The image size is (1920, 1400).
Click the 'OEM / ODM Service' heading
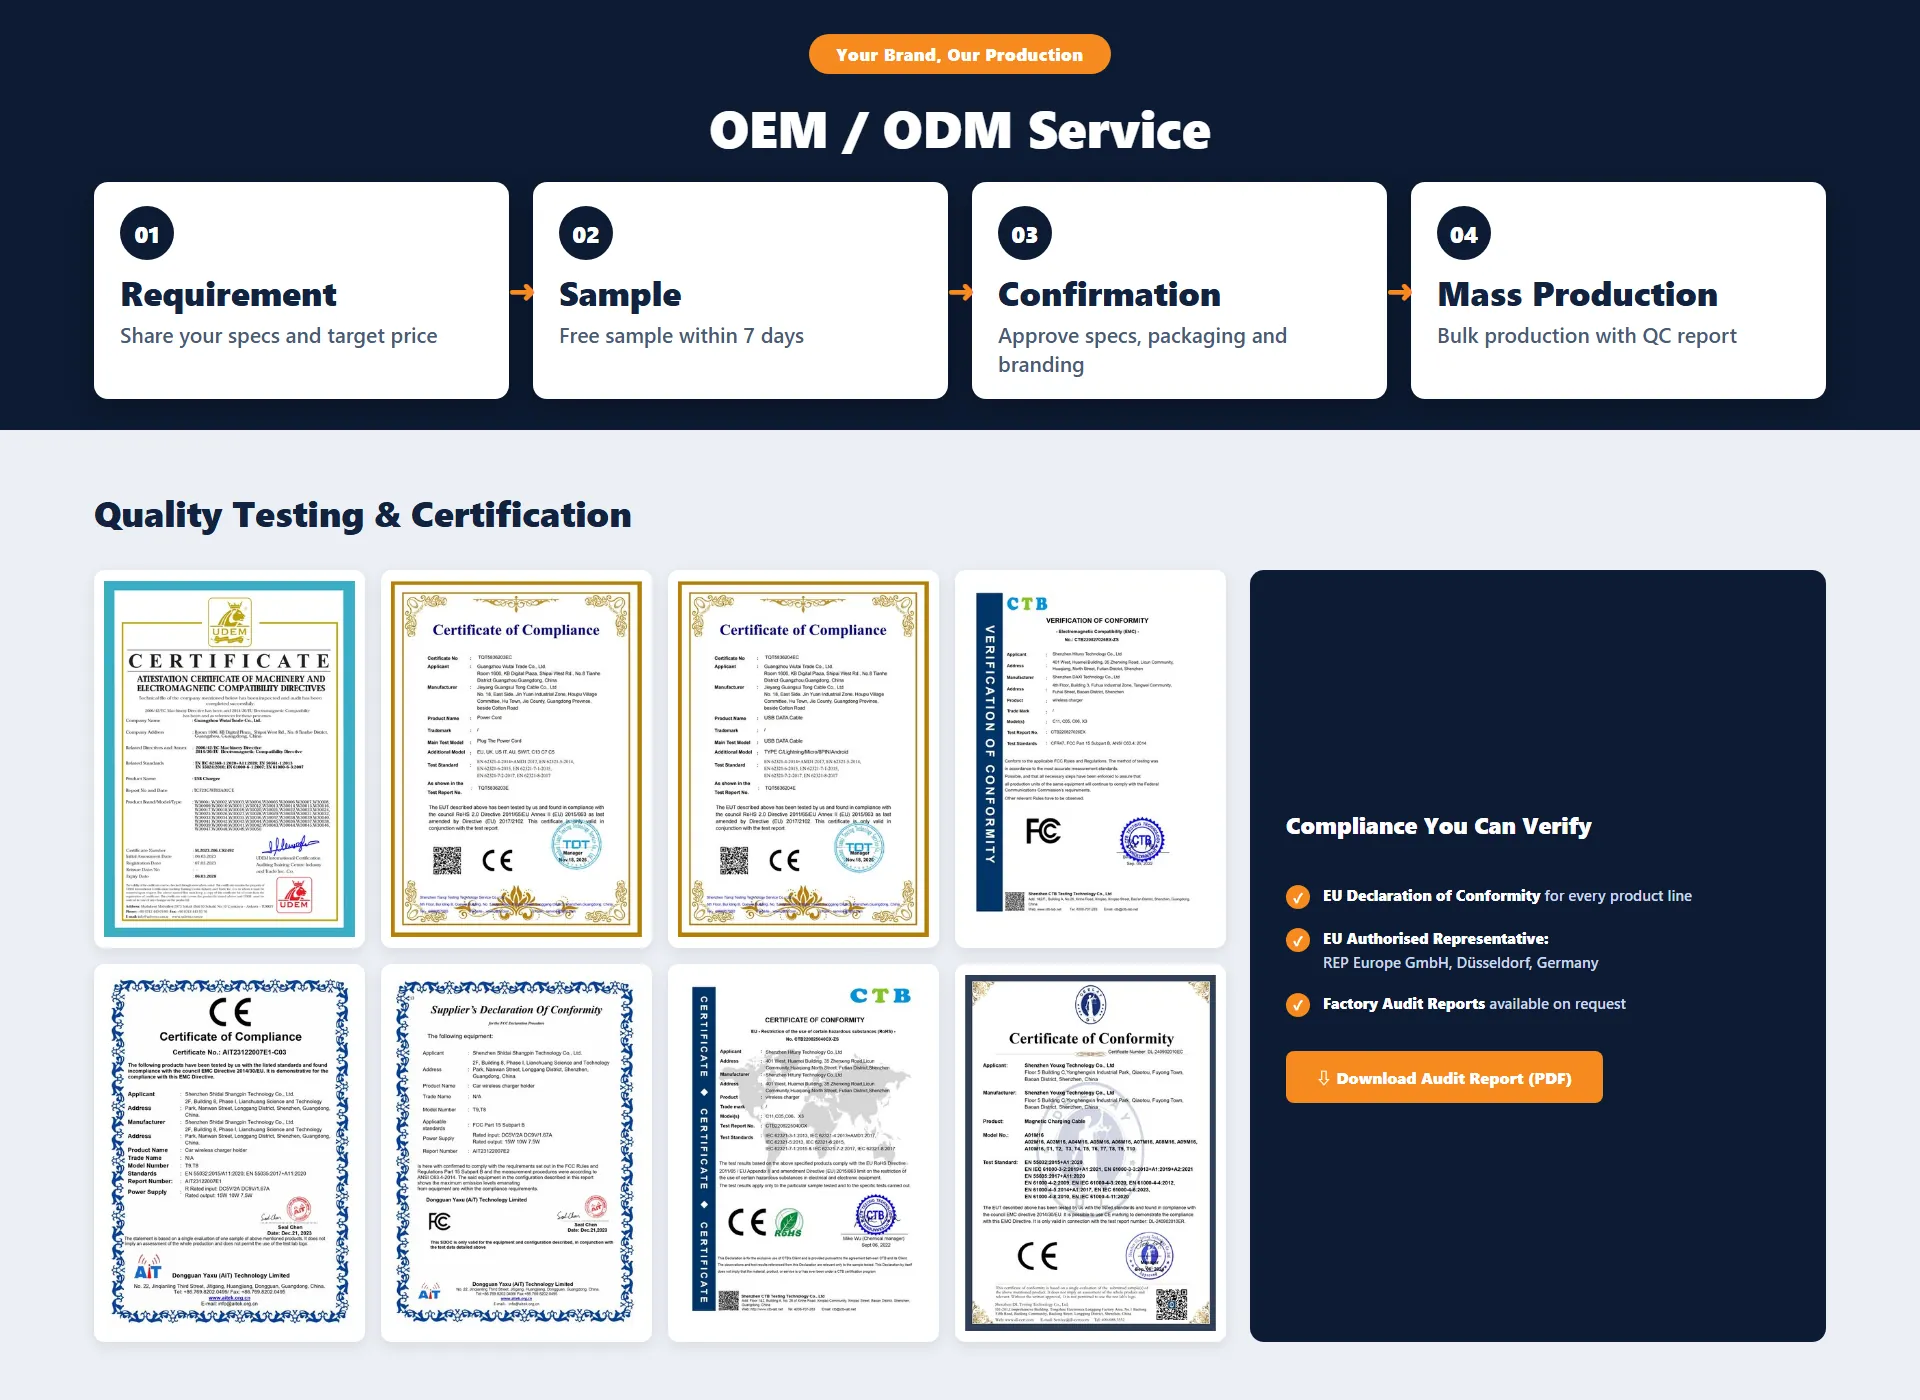click(x=960, y=131)
